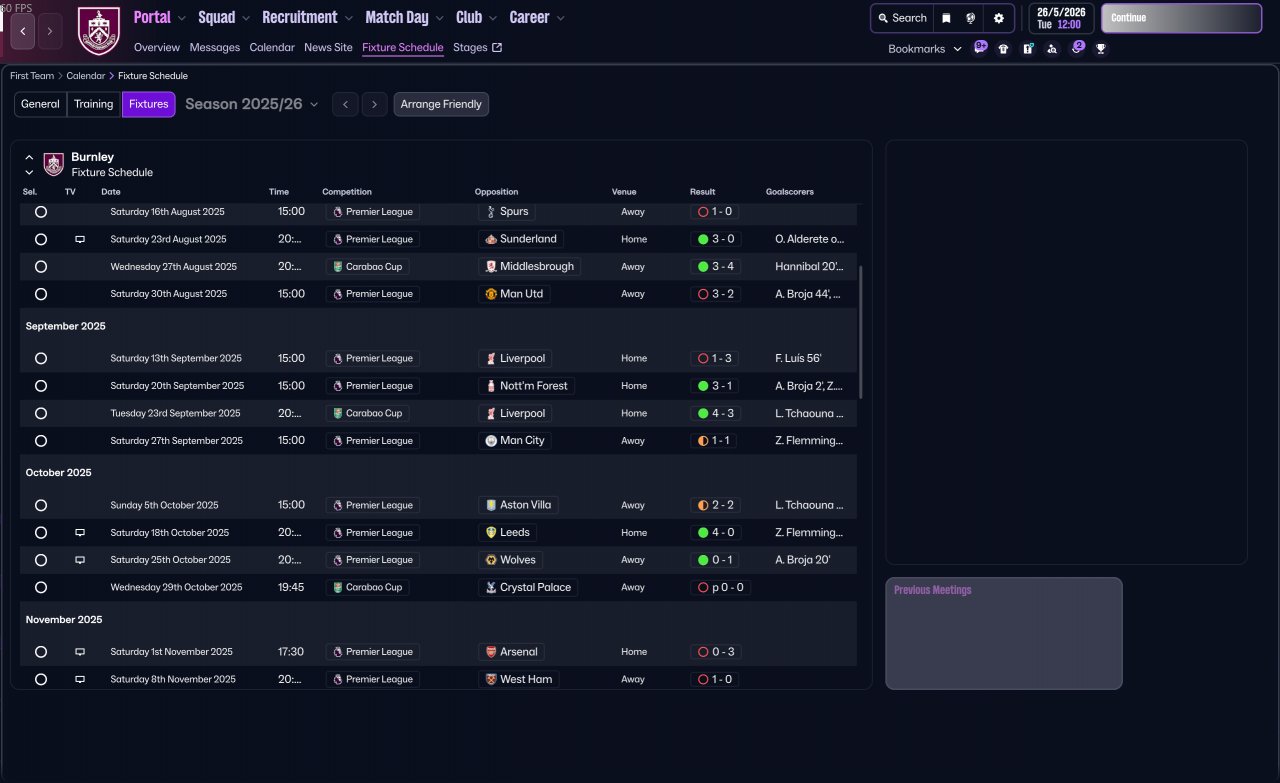The image size is (1280, 783).
Task: Open the trophy bookmark shortcut icon
Action: click(x=1101, y=48)
